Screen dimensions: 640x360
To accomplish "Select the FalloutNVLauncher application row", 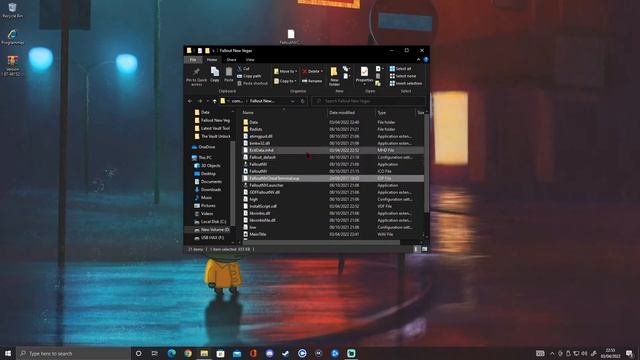I will point(333,185).
